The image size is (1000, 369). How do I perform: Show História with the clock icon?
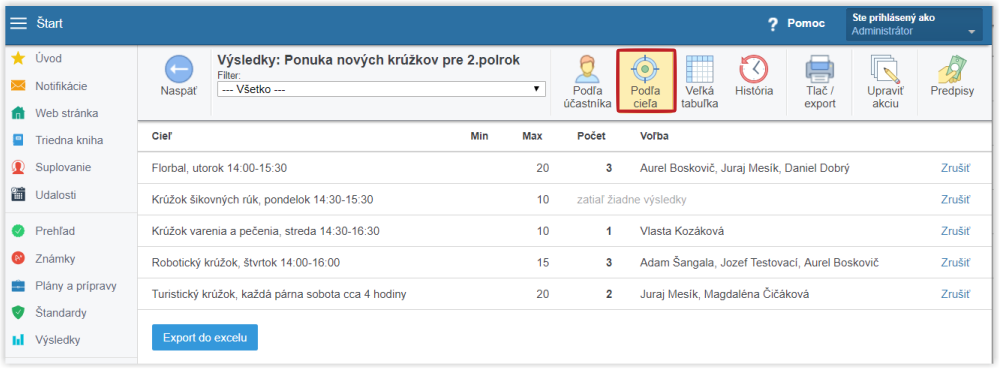coord(754,69)
